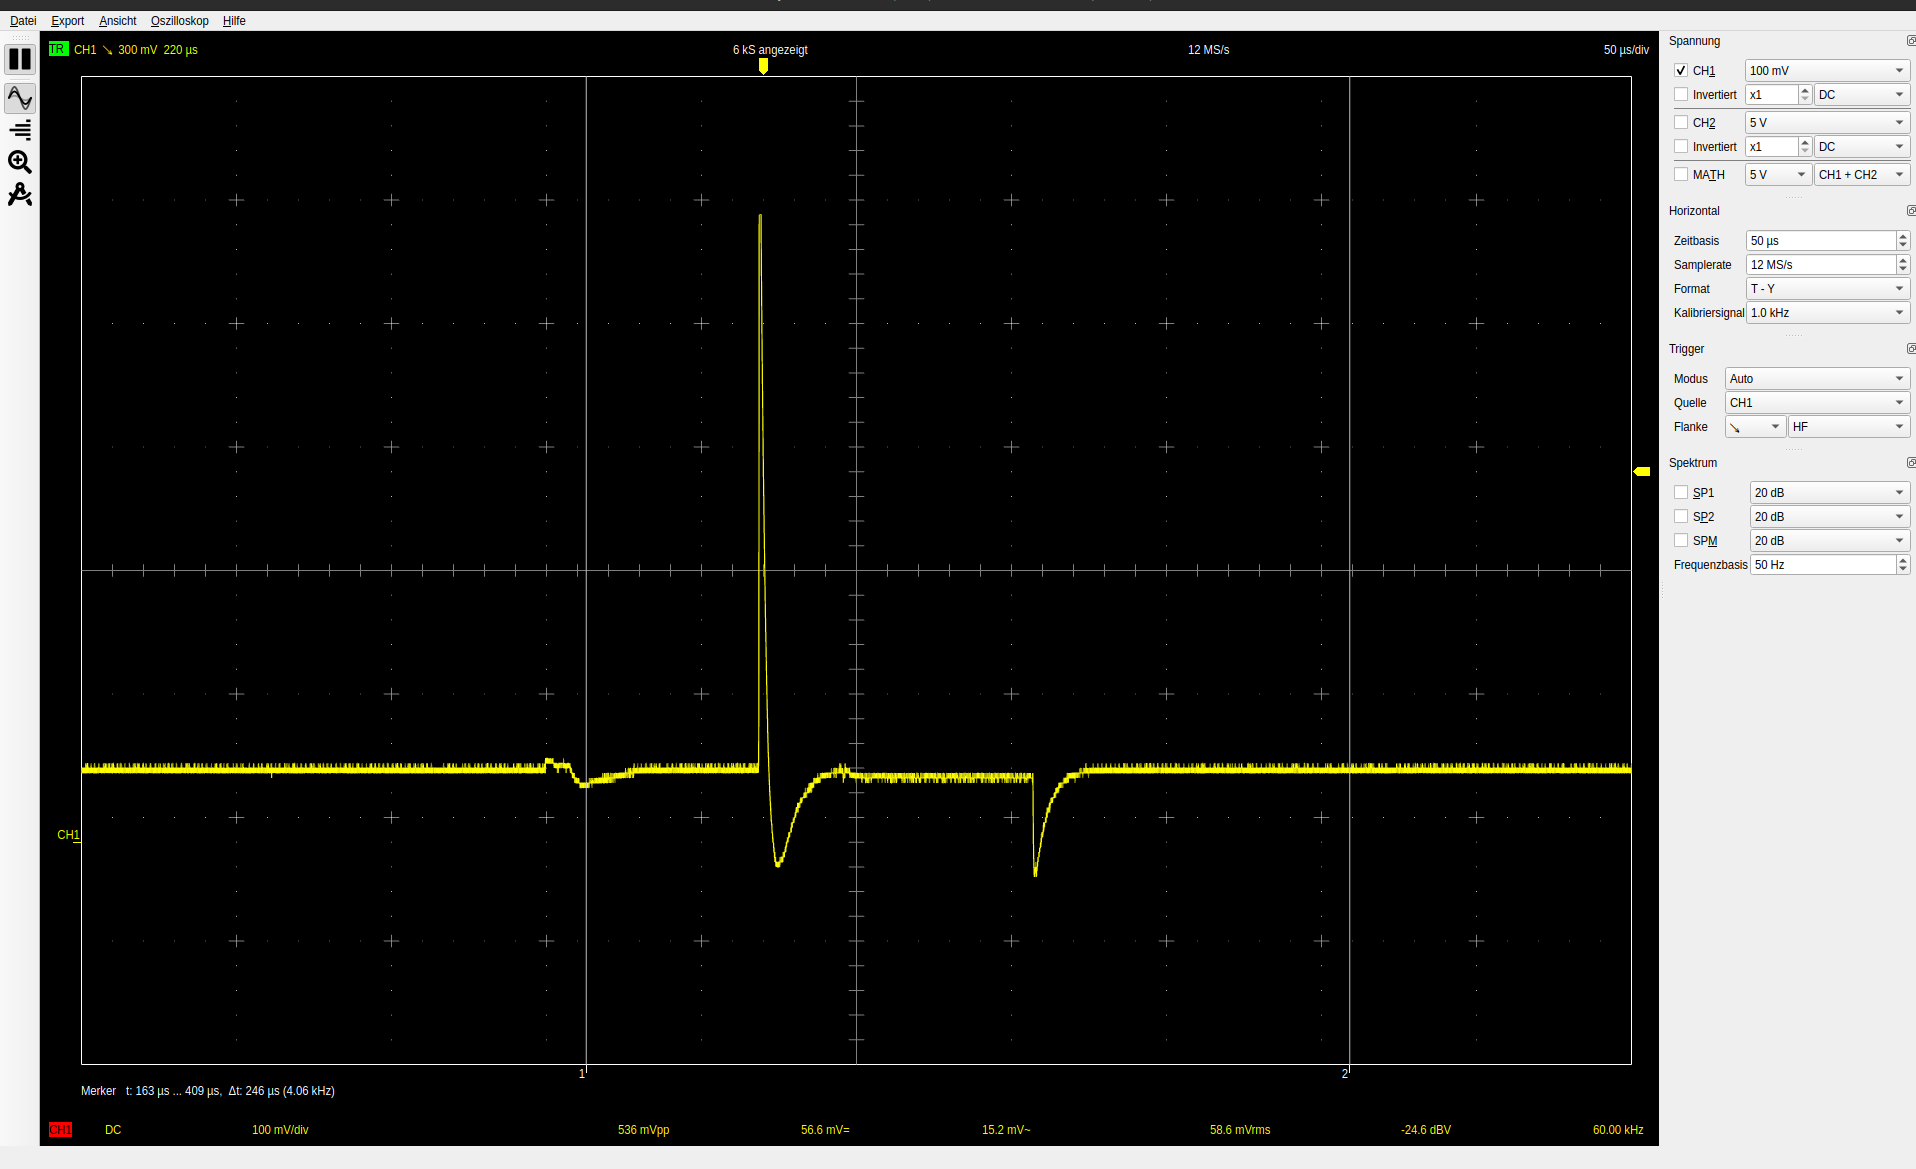
Task: Open the Ansicht menu
Action: 118,21
